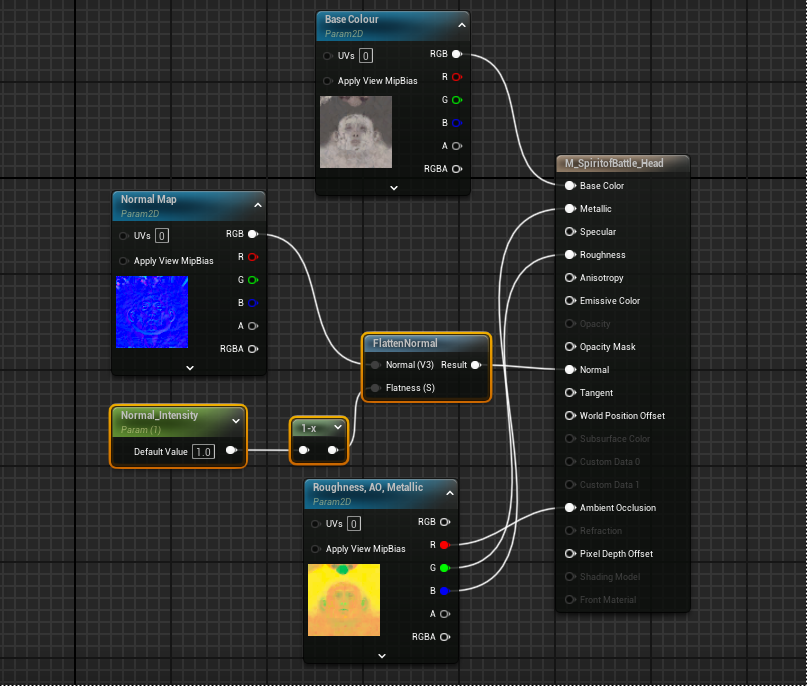Click RGB pin on Roughness, AO, Metallic node
807x686 pixels.
[445, 522]
